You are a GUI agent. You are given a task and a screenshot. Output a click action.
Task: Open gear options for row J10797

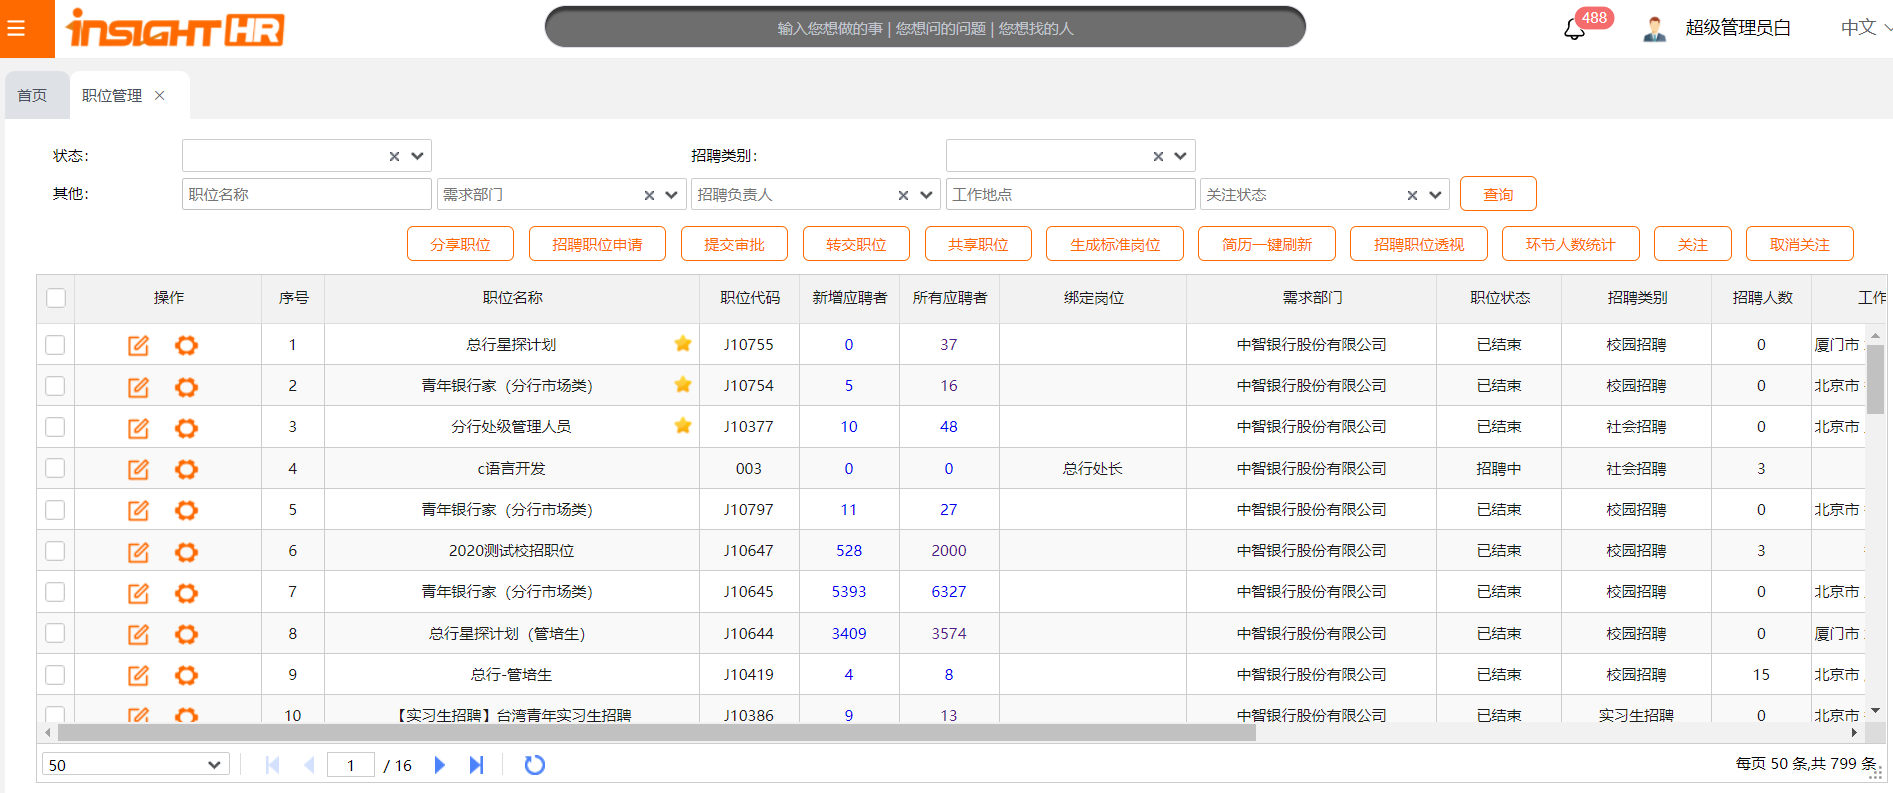(186, 510)
